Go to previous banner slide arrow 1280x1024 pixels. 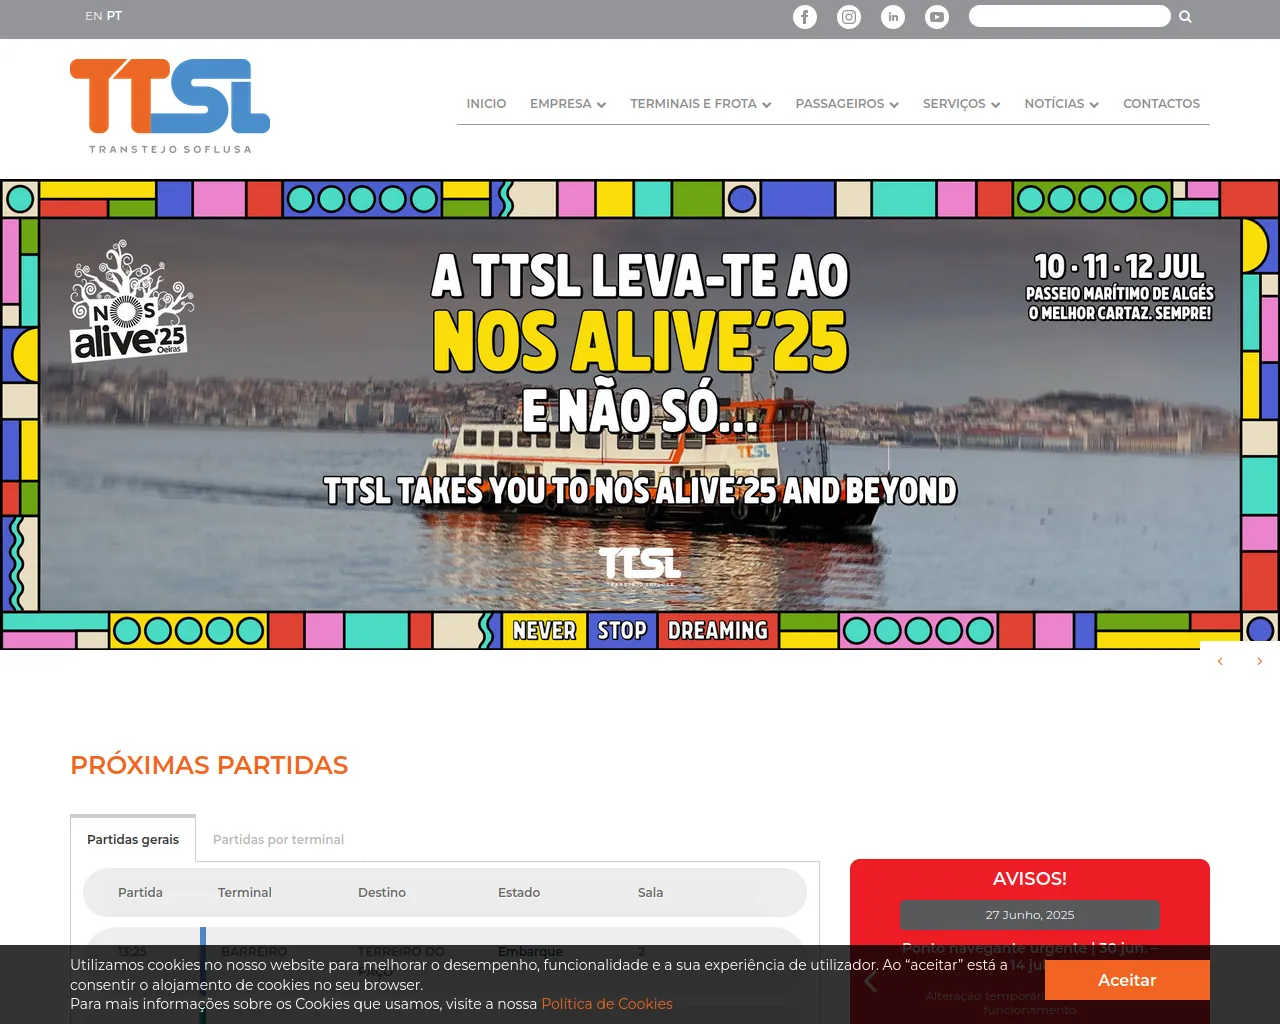1220,661
